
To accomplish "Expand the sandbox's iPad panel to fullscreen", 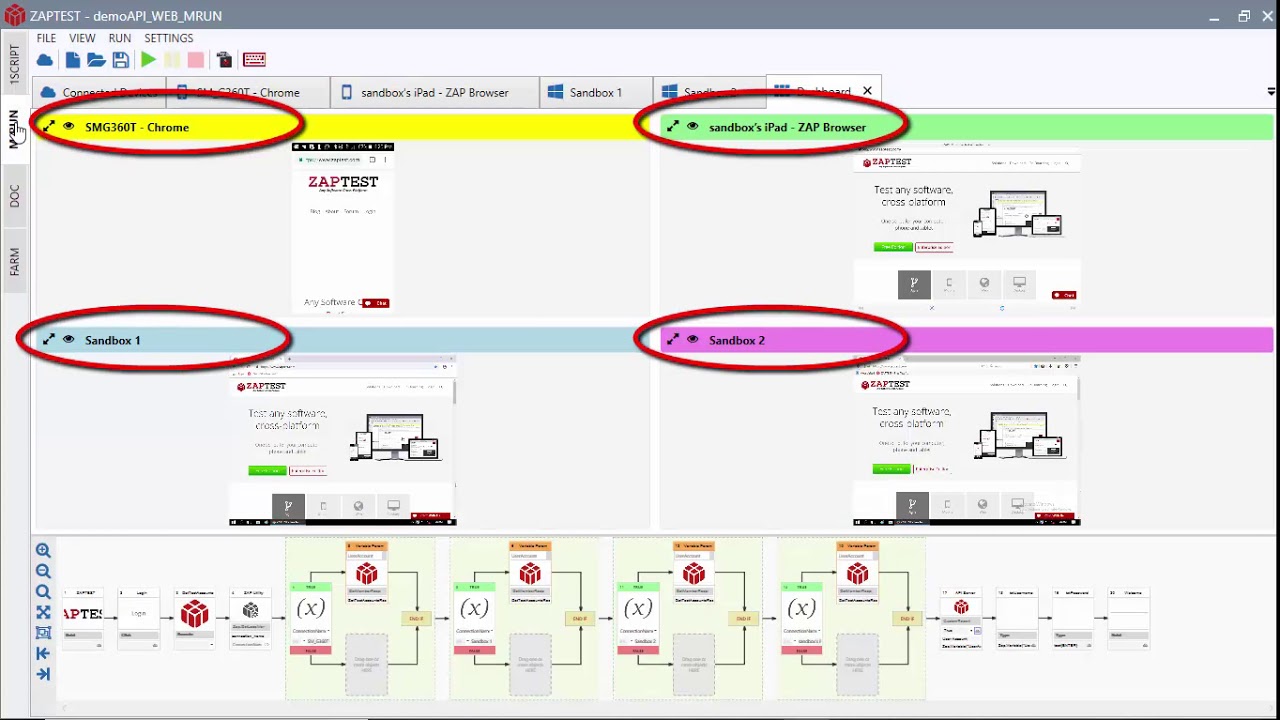I will [672, 127].
